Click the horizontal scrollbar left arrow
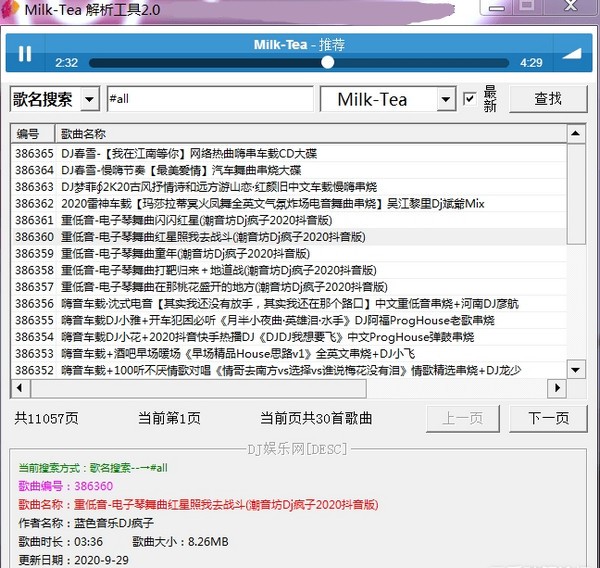The image size is (600, 568). coord(20,390)
